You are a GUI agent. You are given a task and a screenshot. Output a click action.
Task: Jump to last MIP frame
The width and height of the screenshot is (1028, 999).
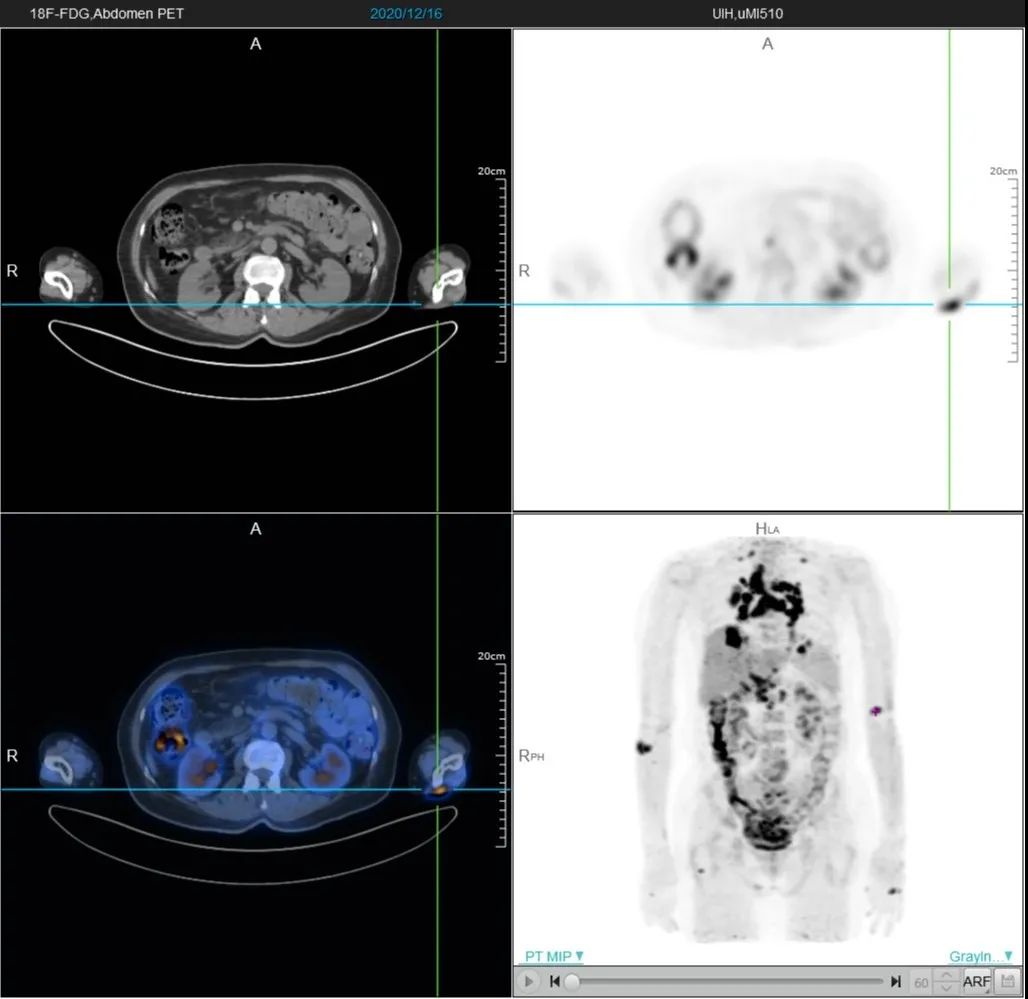(896, 981)
